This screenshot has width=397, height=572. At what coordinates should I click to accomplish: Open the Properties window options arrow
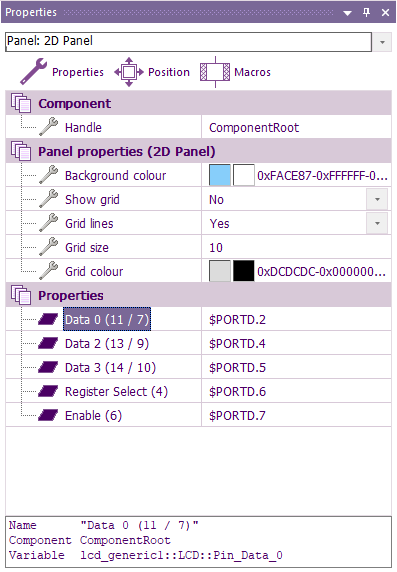[x=347, y=13]
